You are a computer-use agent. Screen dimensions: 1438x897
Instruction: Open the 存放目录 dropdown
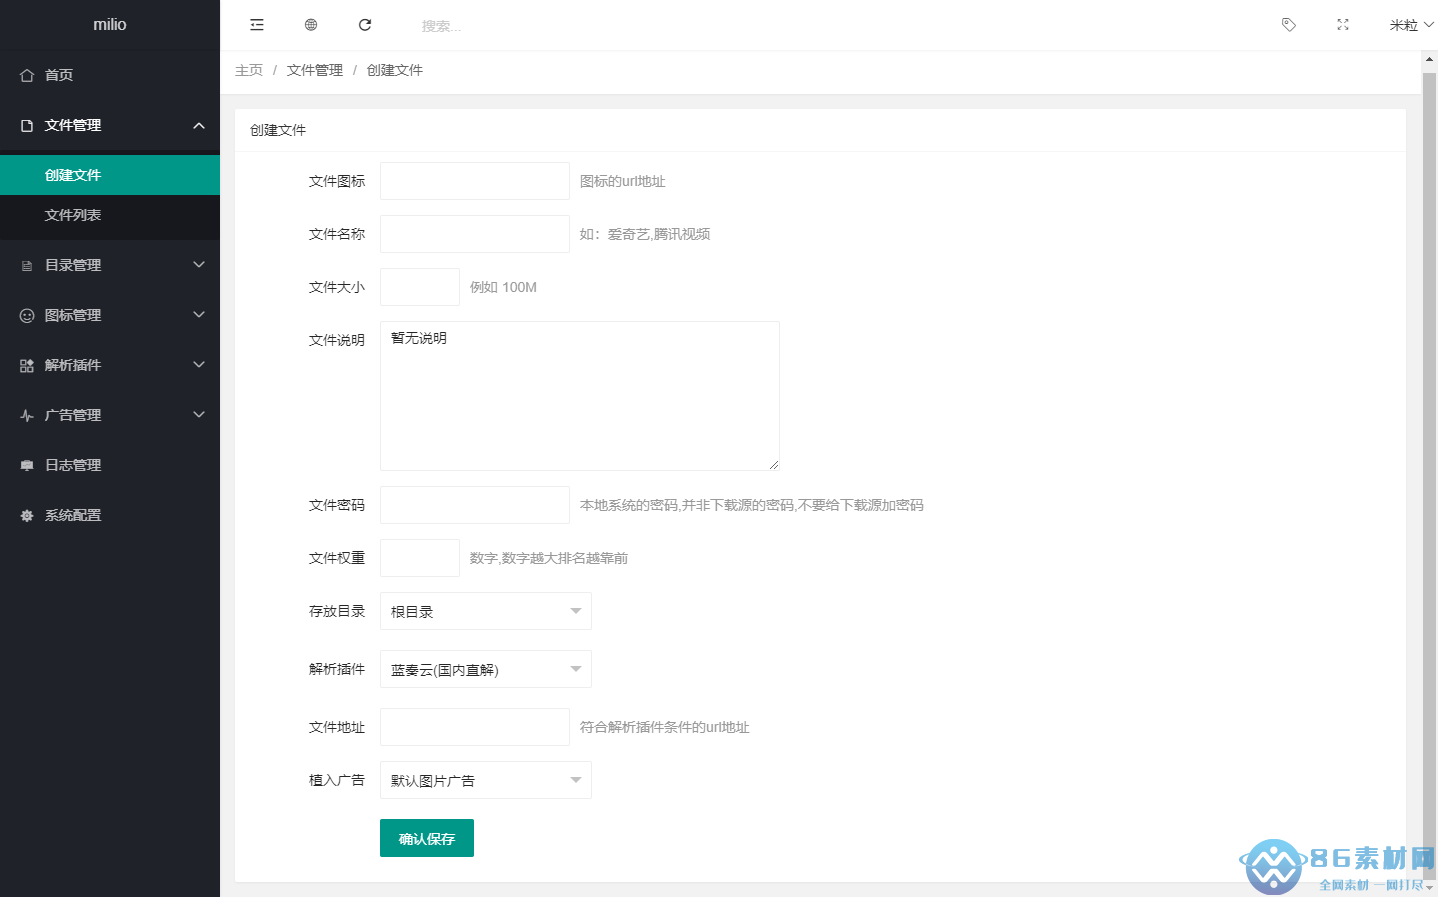coord(485,611)
